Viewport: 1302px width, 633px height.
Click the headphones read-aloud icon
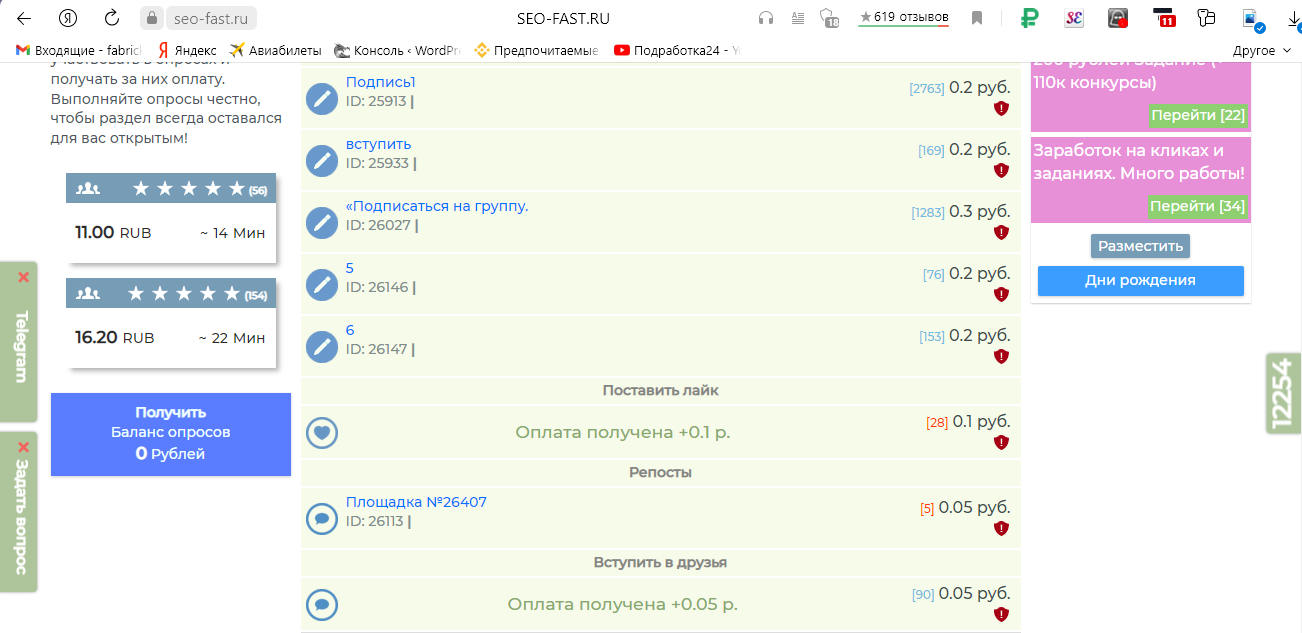click(x=767, y=18)
